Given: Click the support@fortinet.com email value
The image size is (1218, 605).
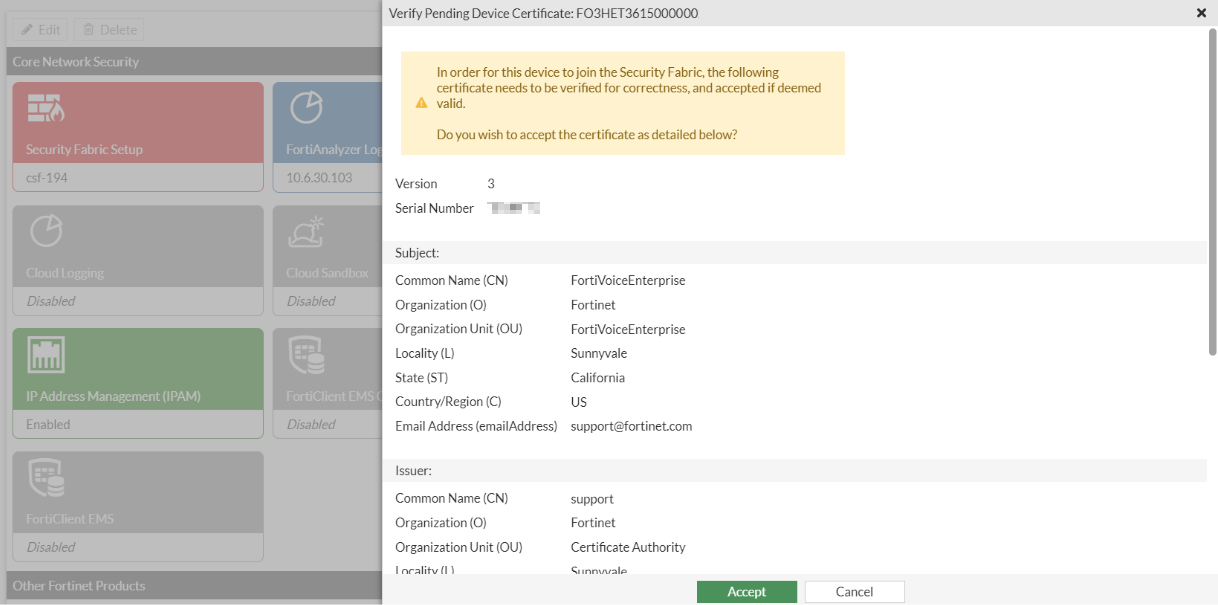Looking at the screenshot, I should point(631,426).
